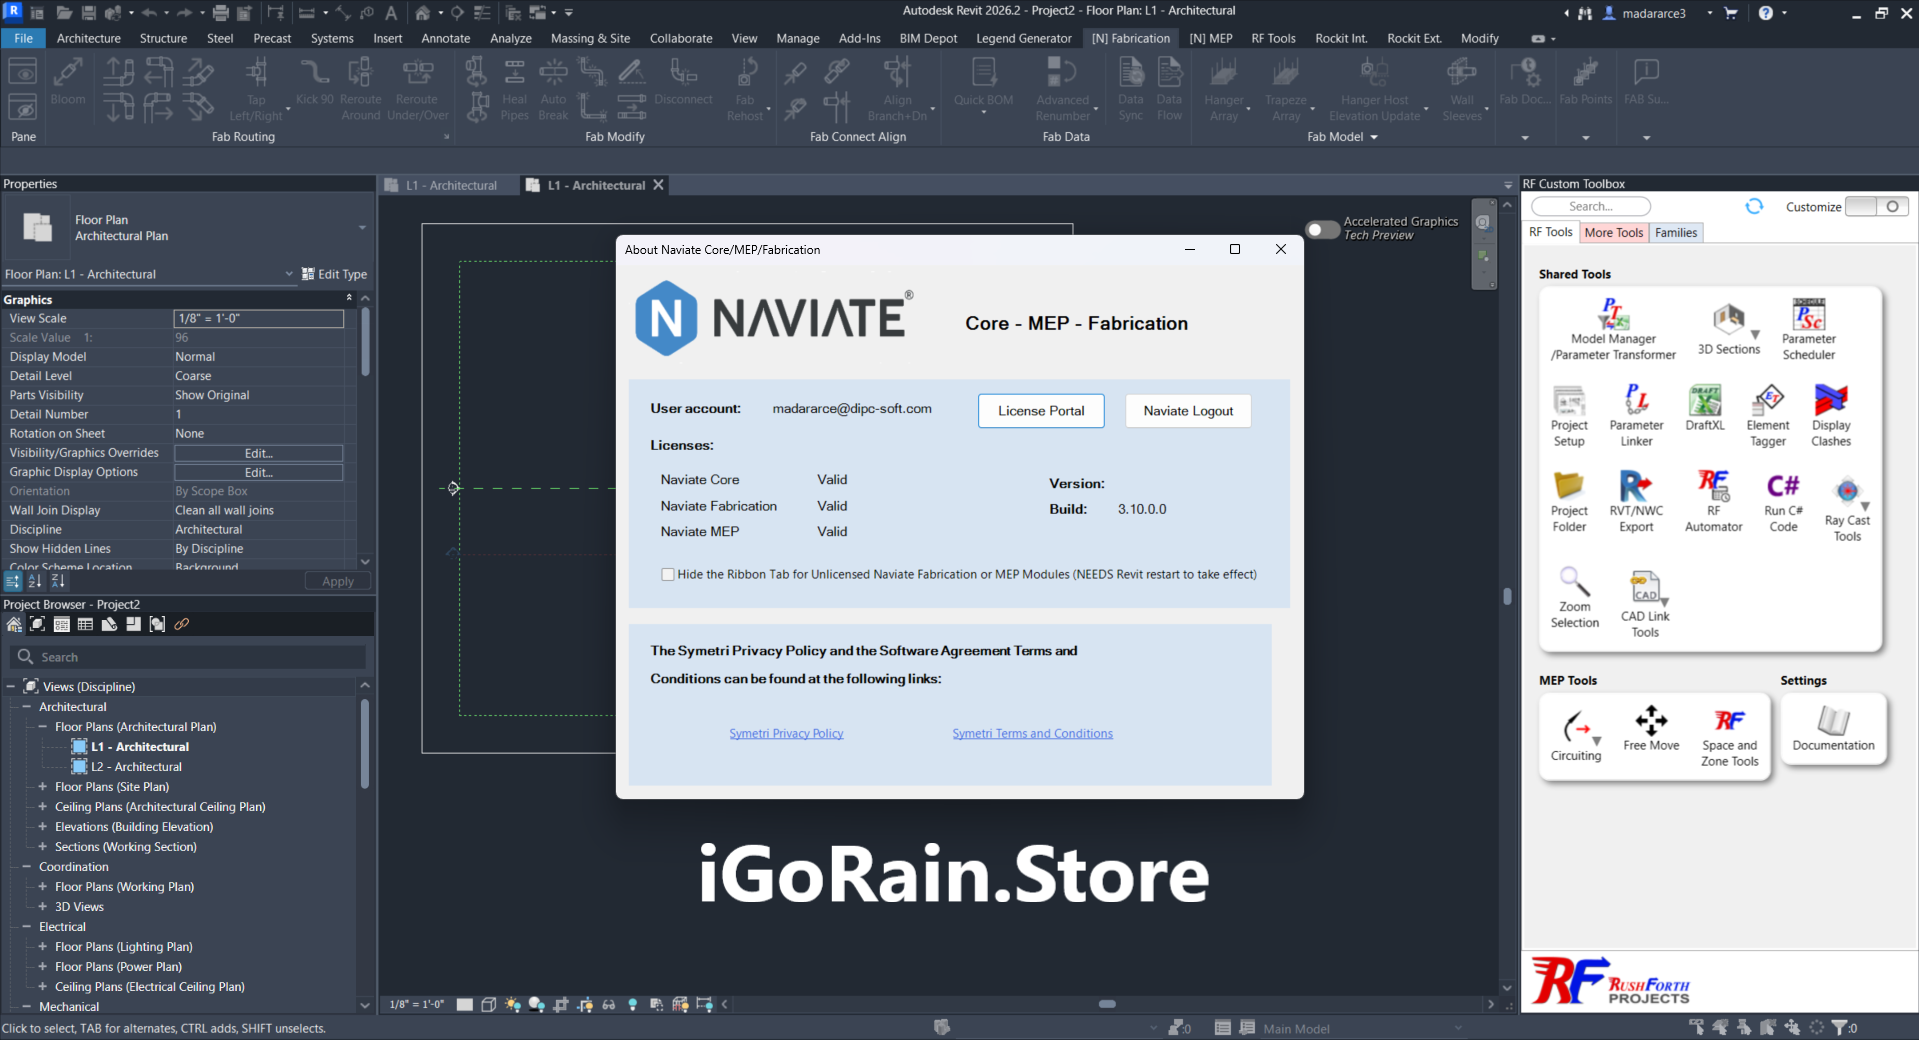Run the Run C# Code tool
1920x1040 pixels.
point(1783,487)
